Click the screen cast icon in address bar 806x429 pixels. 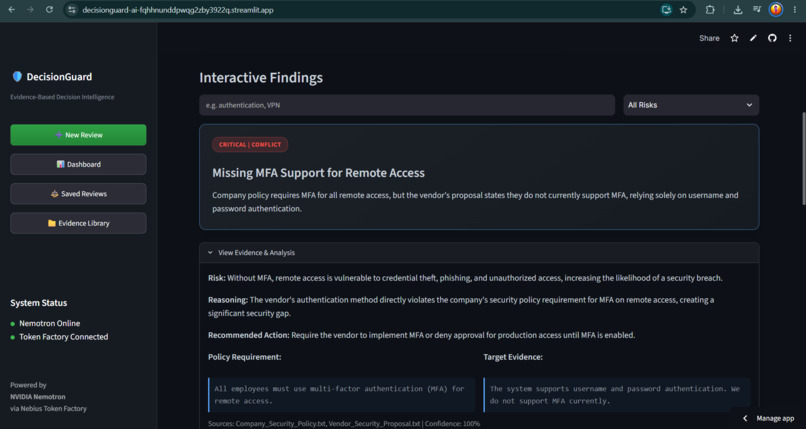pyautogui.click(x=666, y=10)
